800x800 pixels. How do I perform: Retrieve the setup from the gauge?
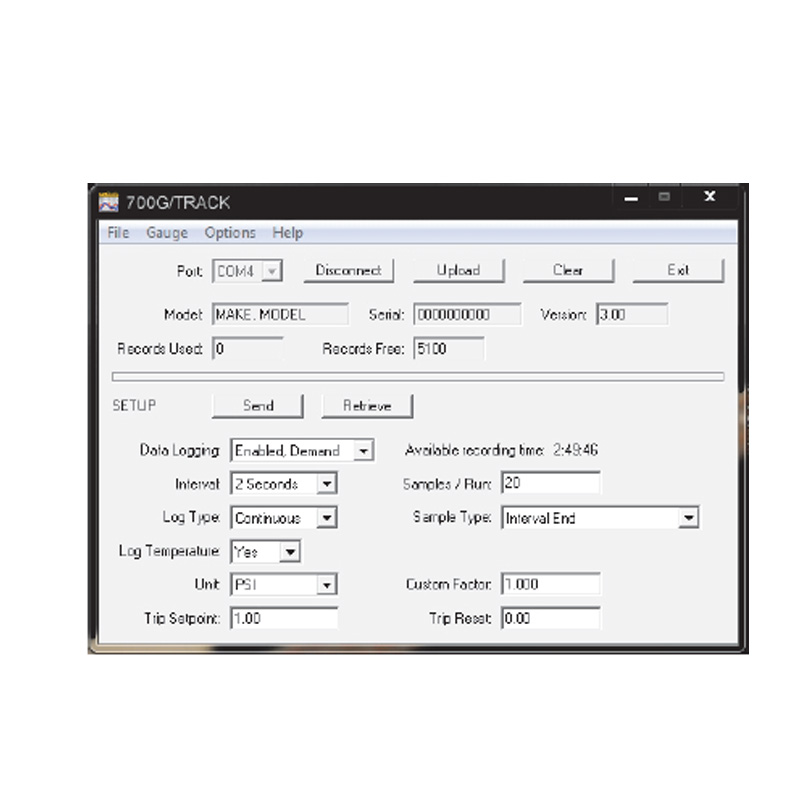click(x=368, y=405)
